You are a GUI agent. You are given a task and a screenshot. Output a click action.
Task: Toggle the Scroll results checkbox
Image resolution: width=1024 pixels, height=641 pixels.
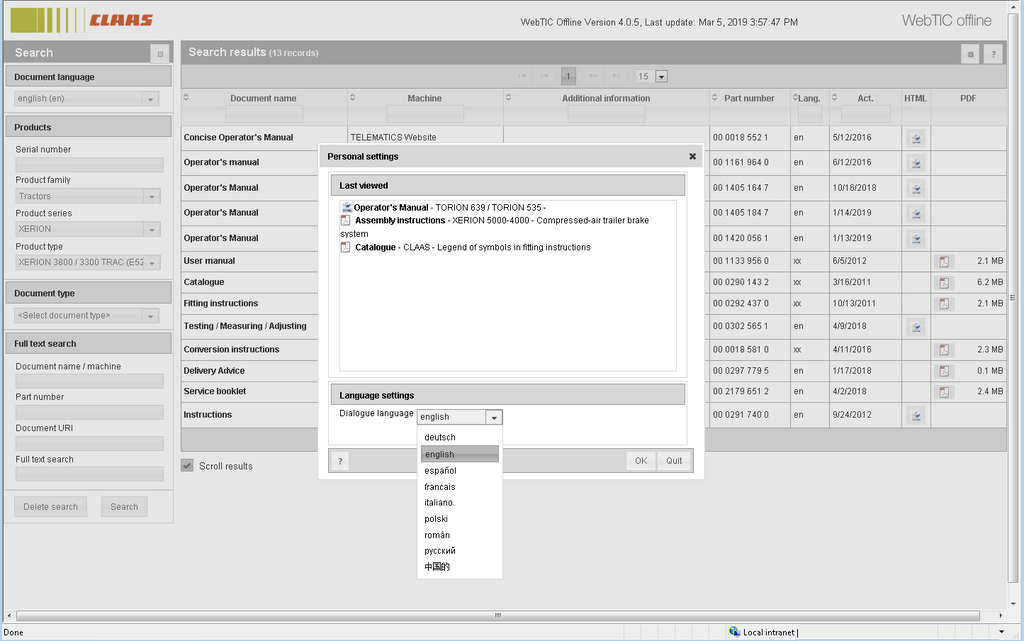187,465
